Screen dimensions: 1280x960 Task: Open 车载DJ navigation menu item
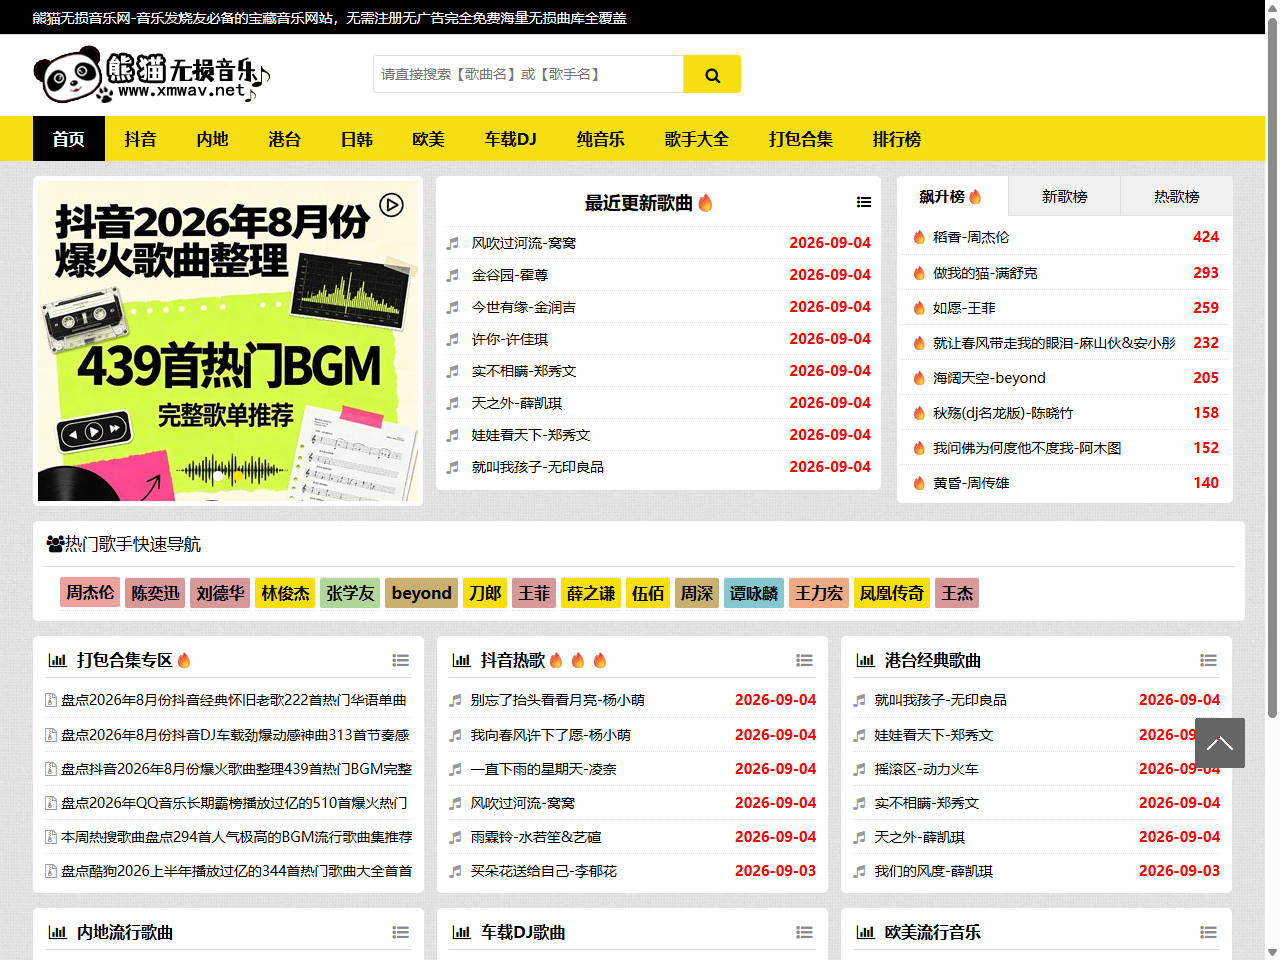(511, 139)
